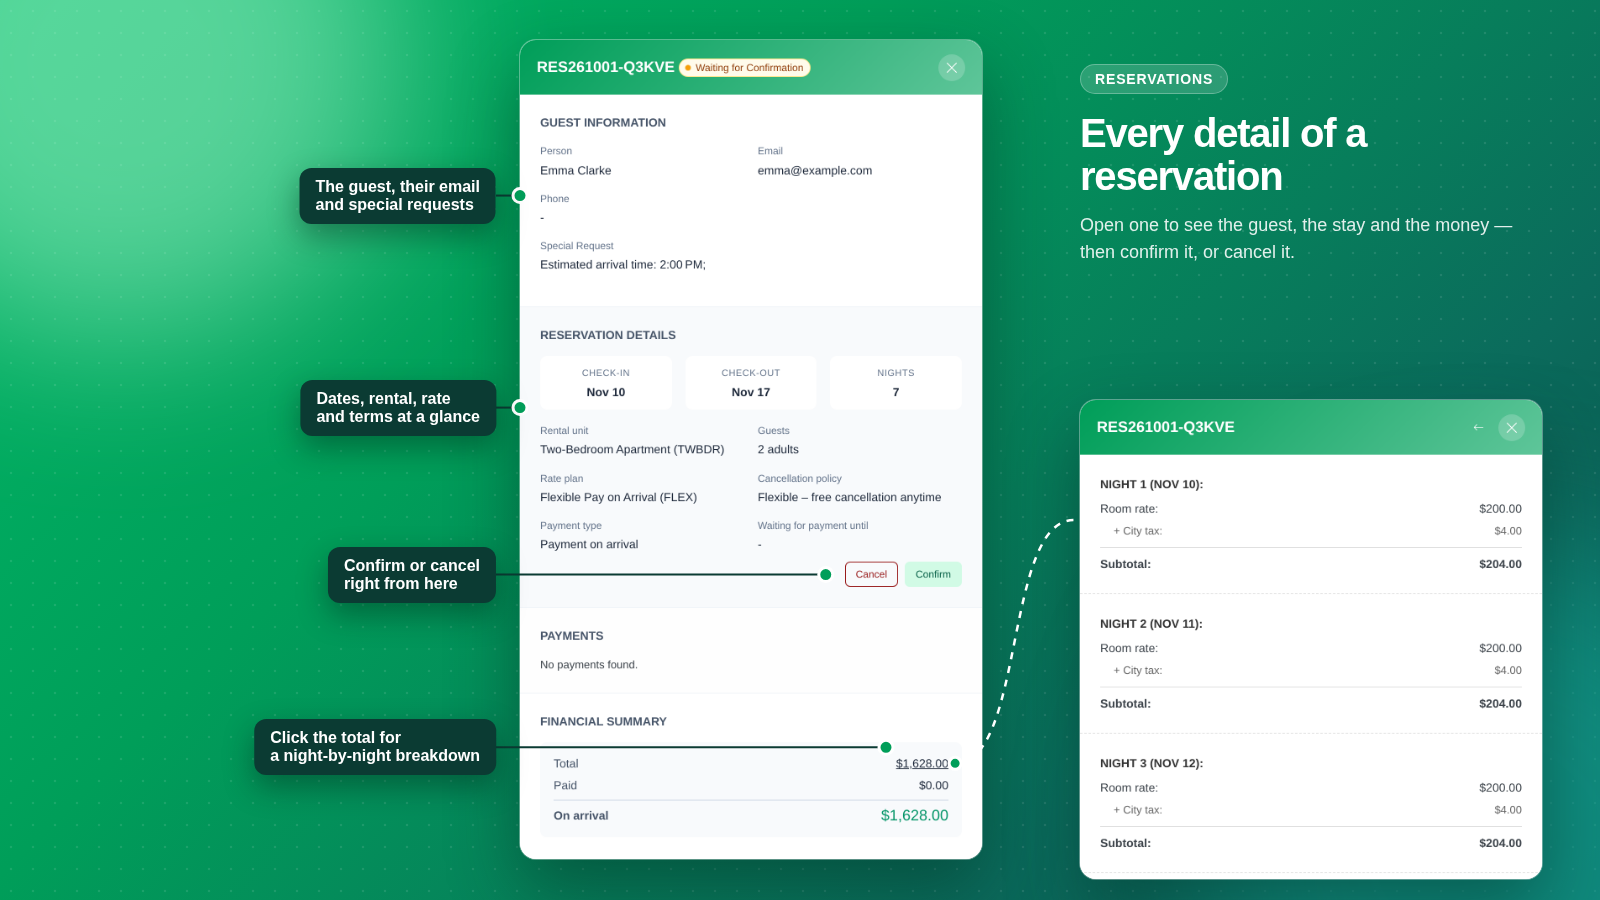Click the Paid $0.00 amount
1600x900 pixels.
(x=933, y=786)
